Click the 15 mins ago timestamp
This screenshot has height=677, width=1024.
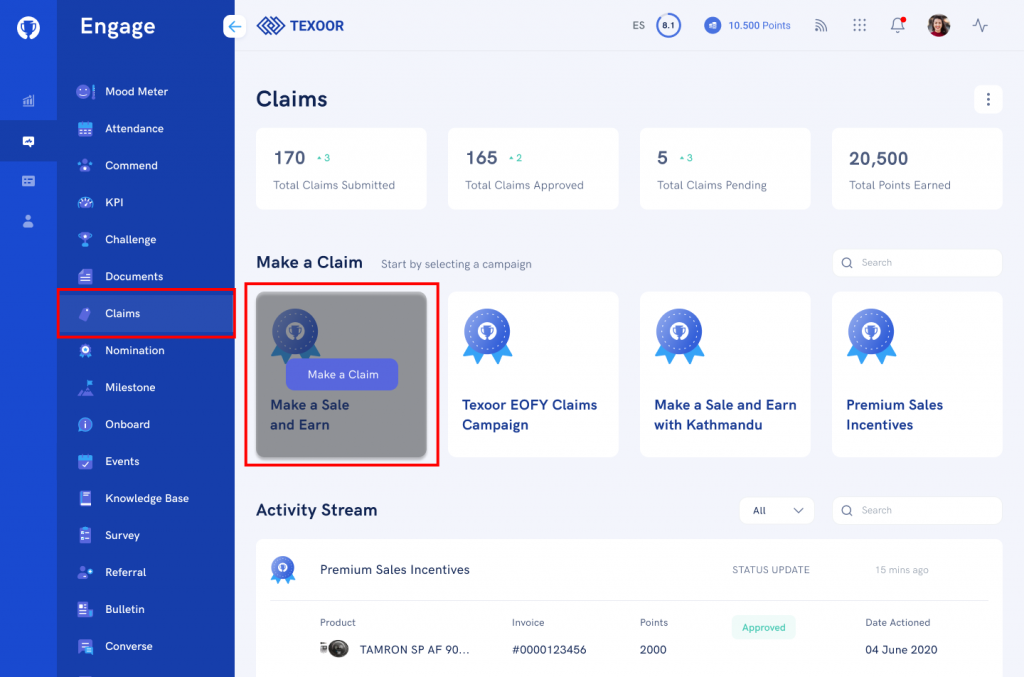[901, 570]
